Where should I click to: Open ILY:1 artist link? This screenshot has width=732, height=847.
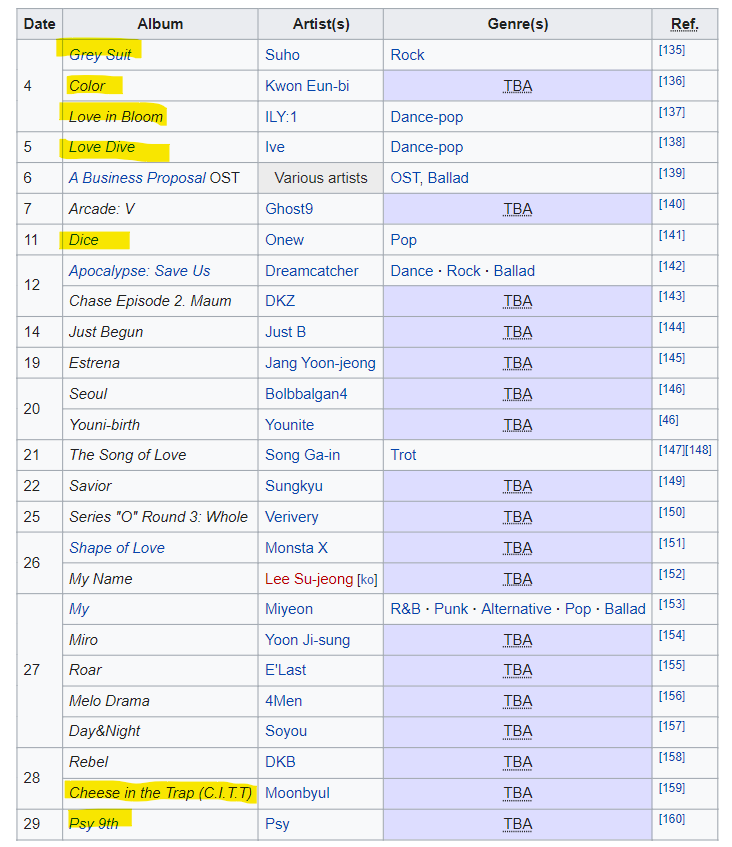281,117
